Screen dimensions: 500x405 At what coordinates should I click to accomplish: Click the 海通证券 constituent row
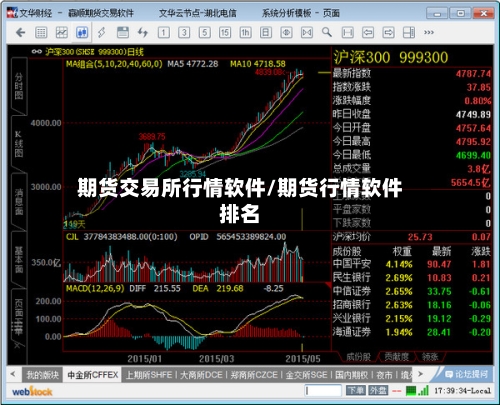coord(412,332)
